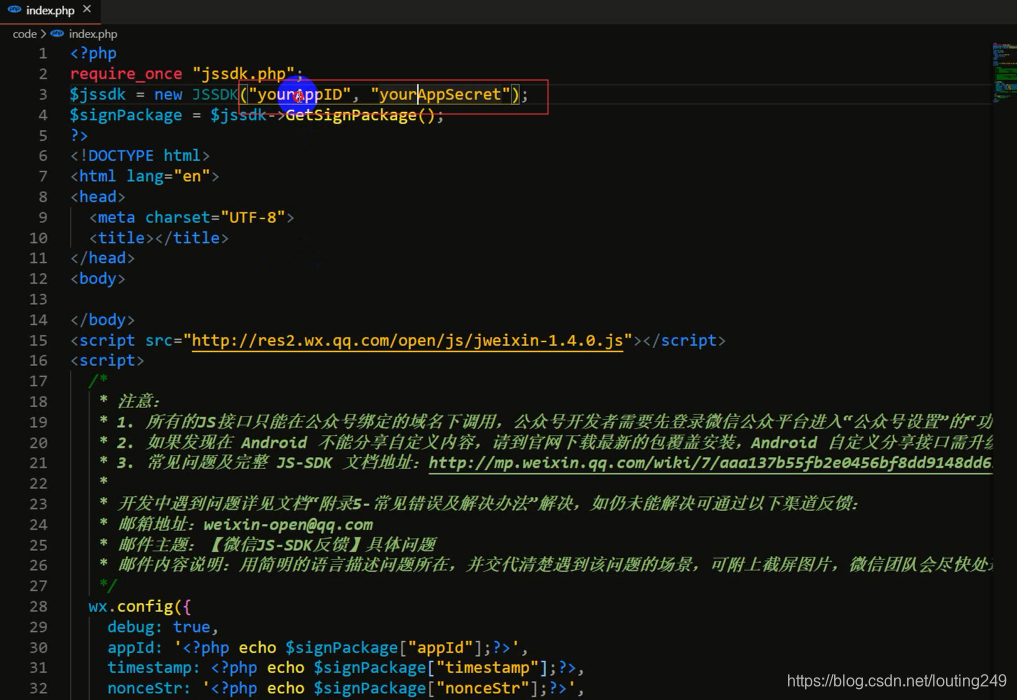Click the <script> tag on line 16
This screenshot has width=1017, height=700.
pos(107,361)
